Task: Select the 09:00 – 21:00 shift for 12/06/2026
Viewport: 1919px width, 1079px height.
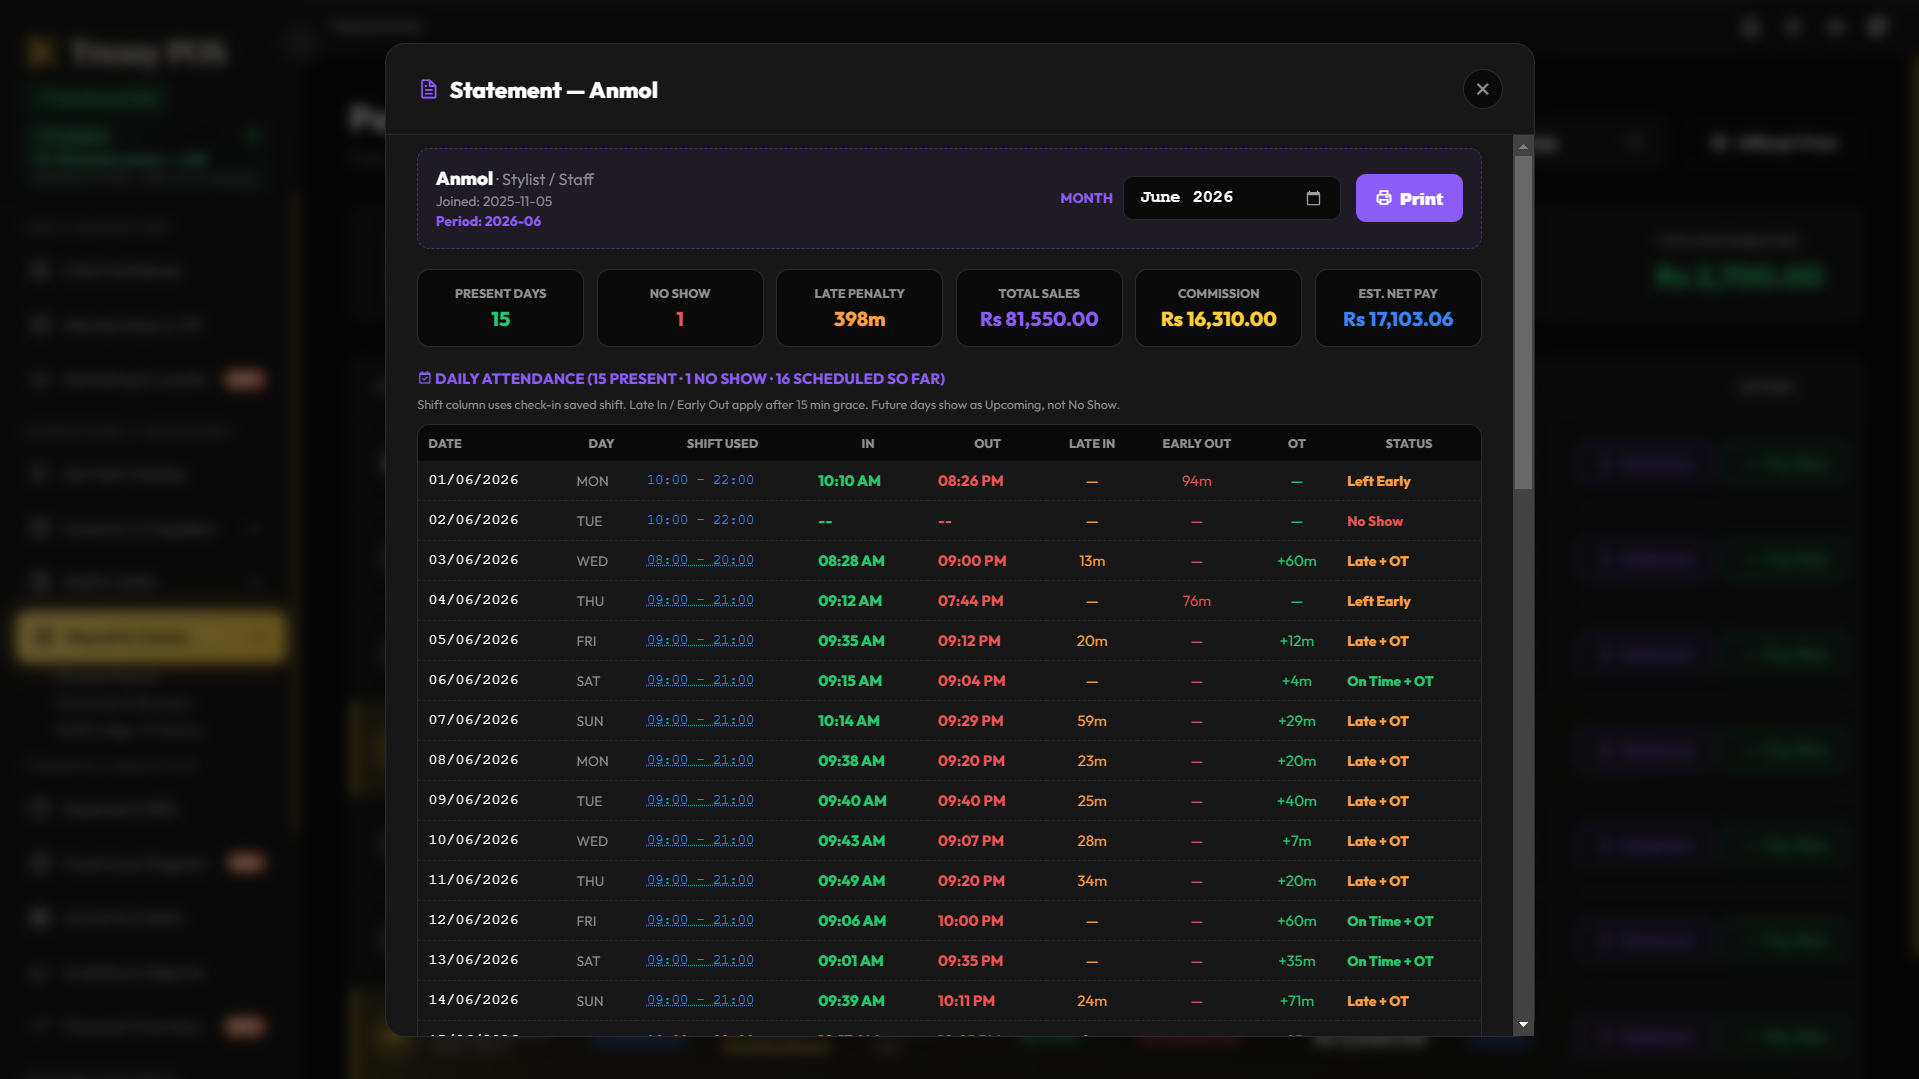Action: (700, 920)
